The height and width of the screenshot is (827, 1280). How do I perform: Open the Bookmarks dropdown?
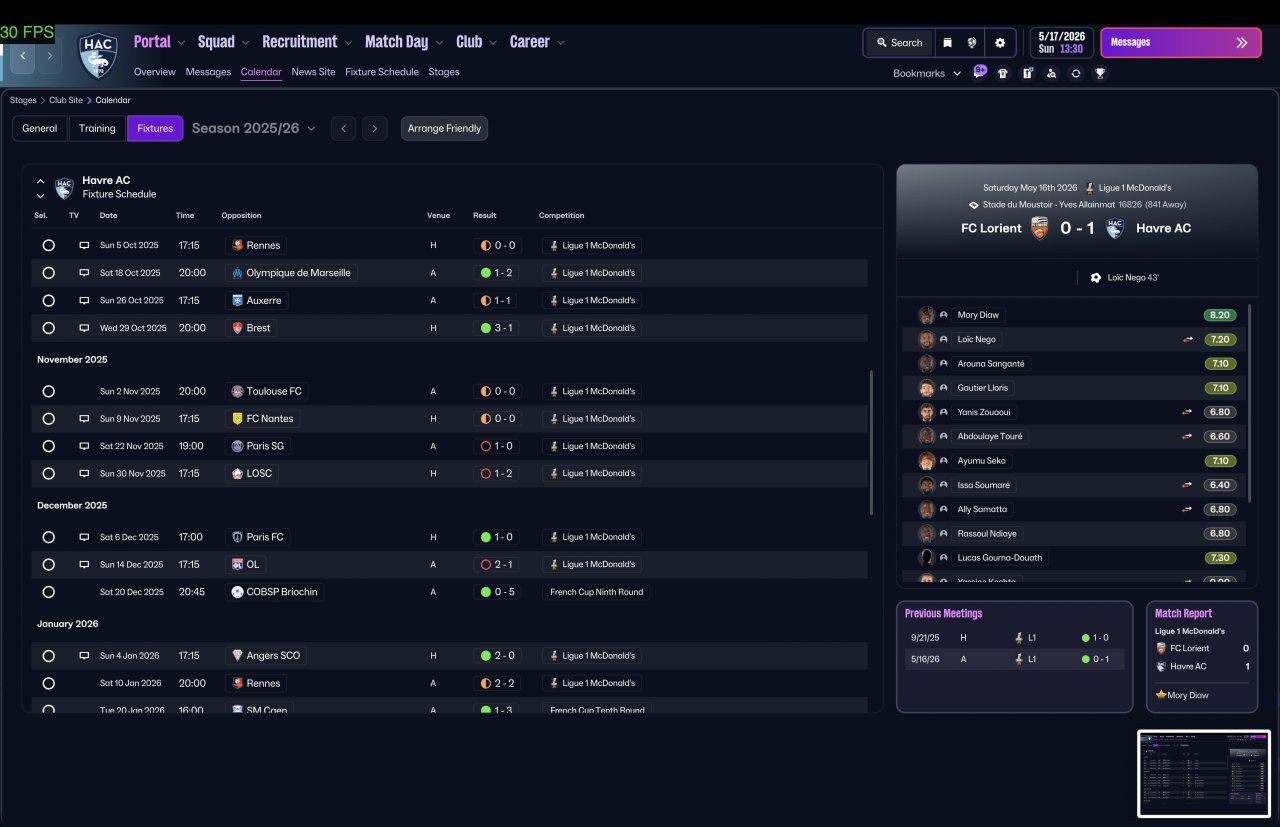coord(927,73)
